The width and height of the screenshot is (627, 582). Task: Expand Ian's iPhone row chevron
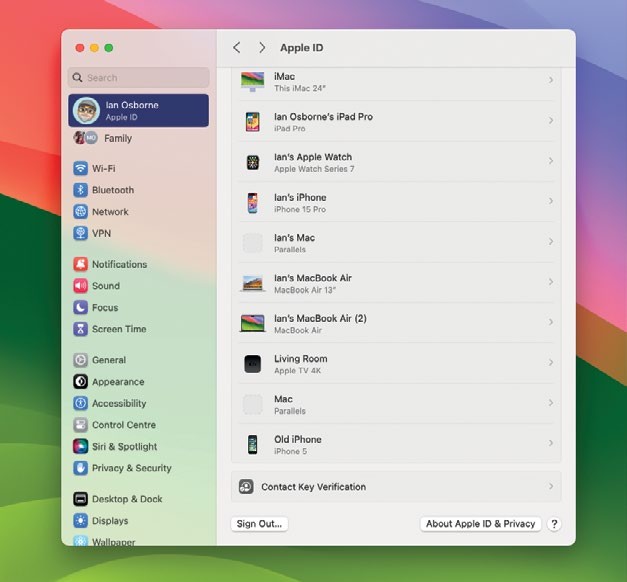551,201
